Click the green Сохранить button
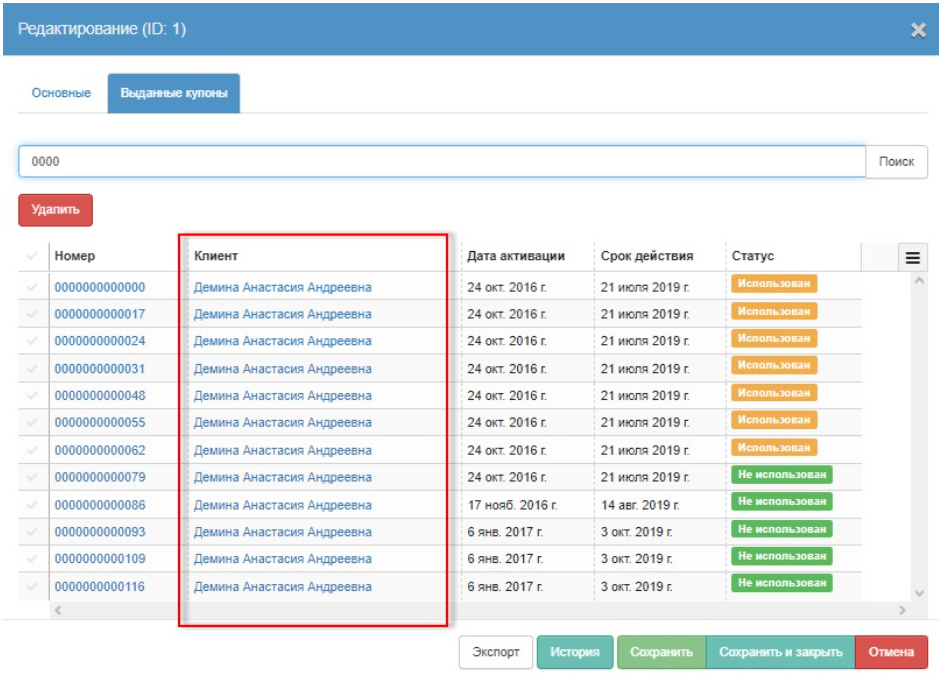This screenshot has height=688, width=940. [661, 652]
